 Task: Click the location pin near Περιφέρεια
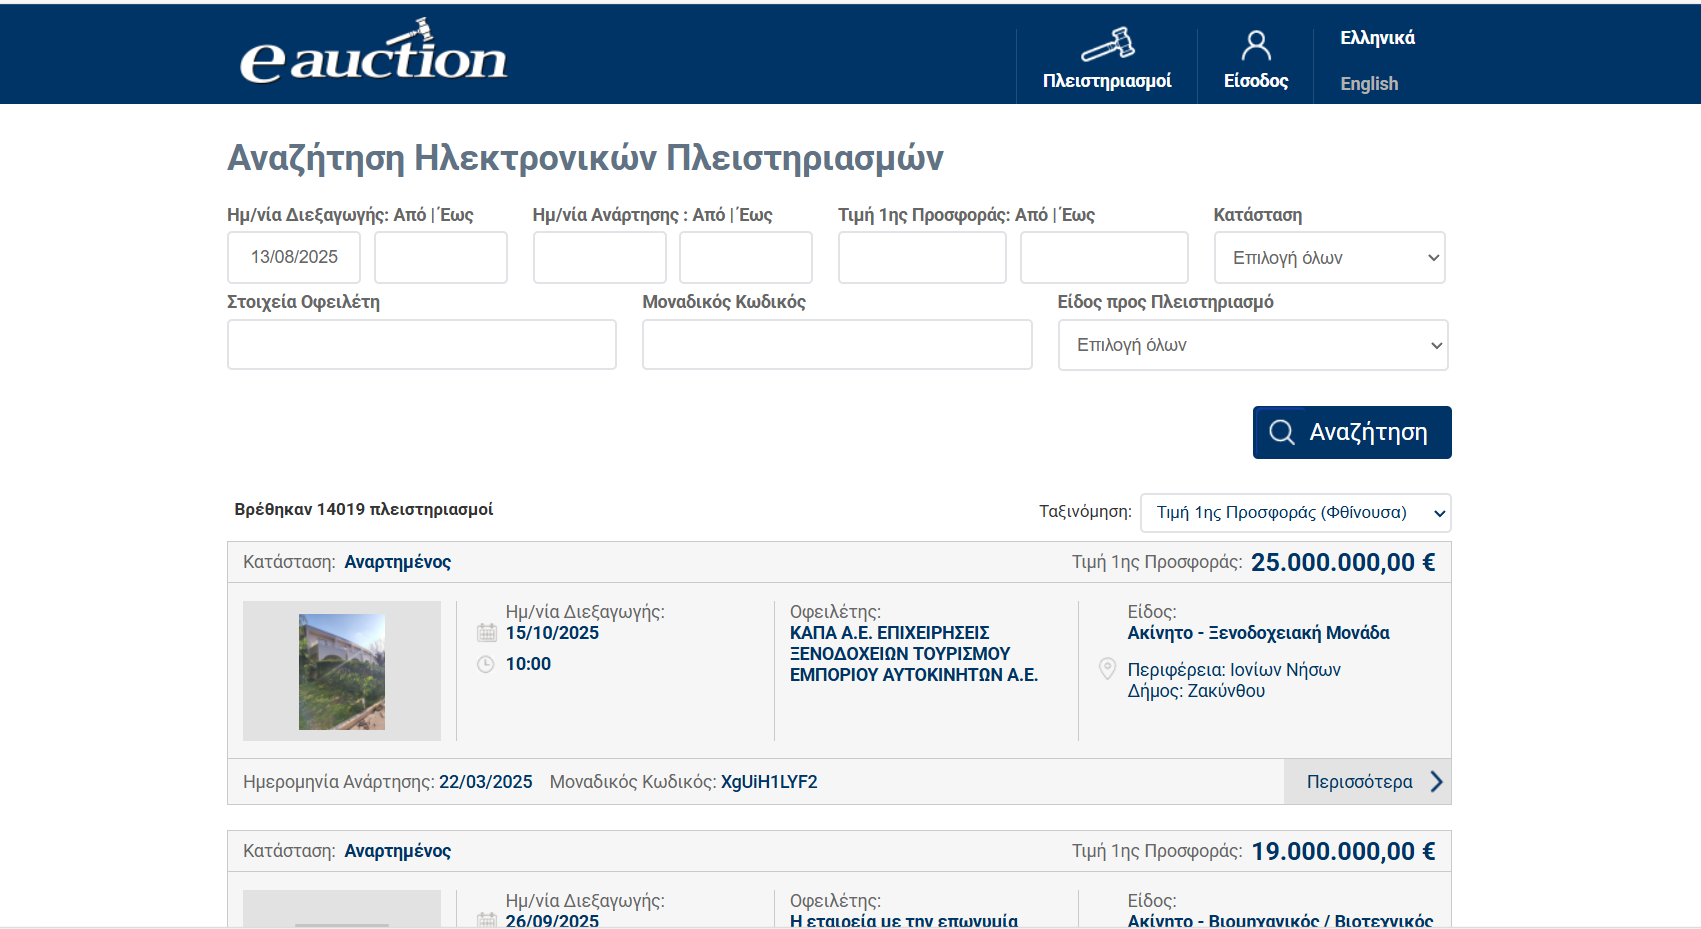tap(1107, 669)
